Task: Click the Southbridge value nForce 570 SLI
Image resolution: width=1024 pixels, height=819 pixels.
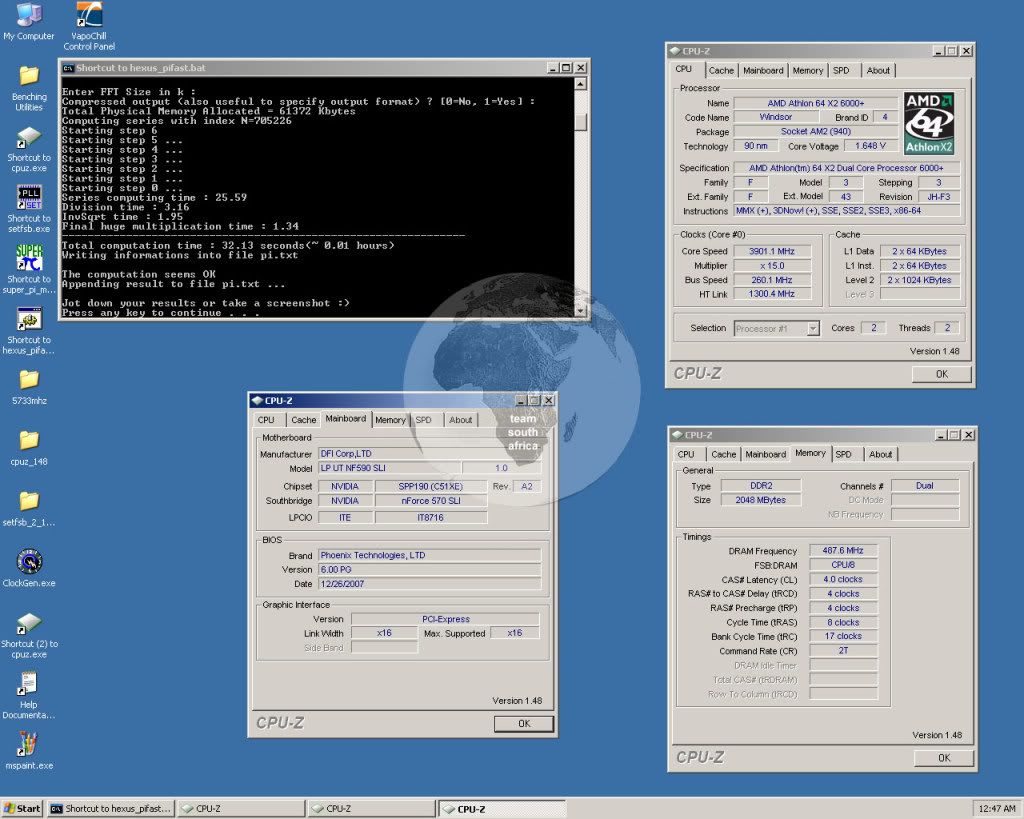Action: 430,501
